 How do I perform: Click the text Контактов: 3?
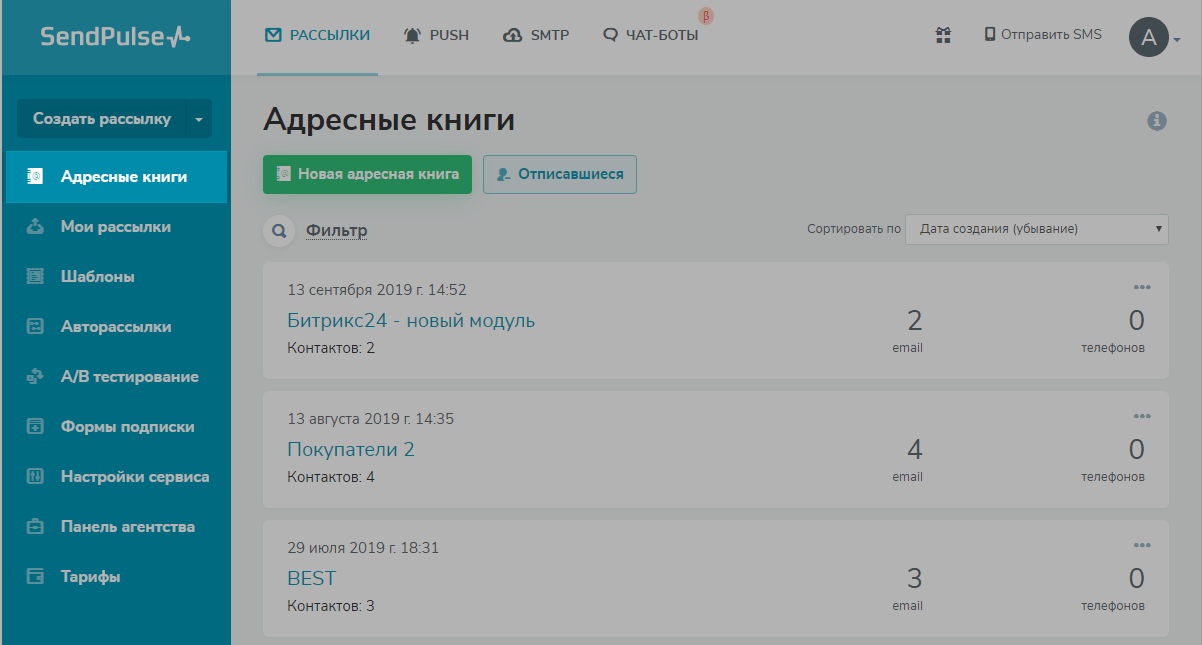point(331,606)
